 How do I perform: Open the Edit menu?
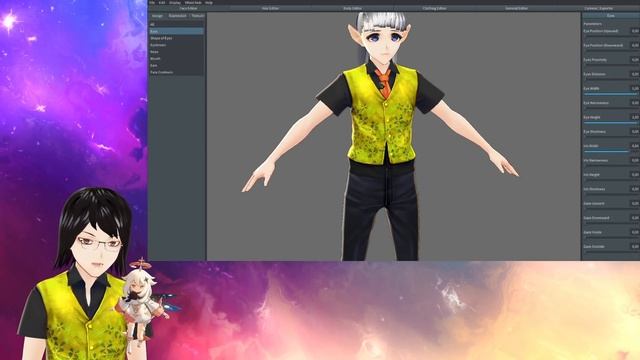[162, 2]
